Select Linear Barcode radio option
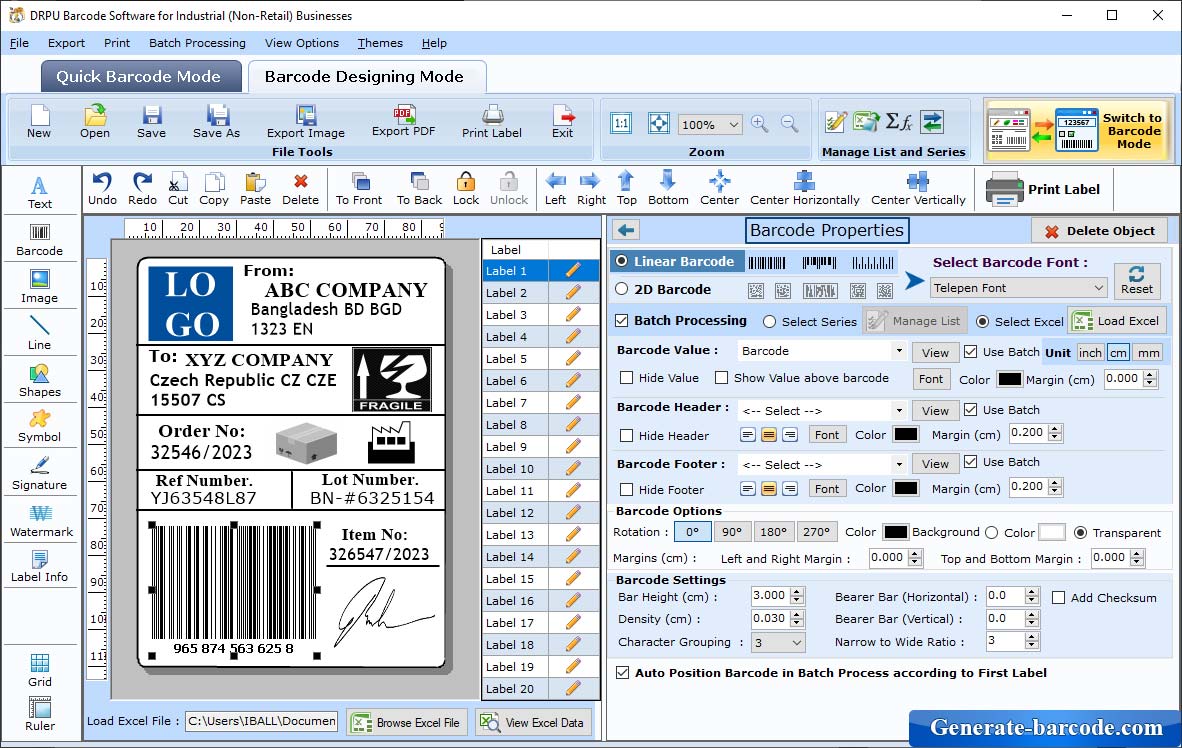 (x=621, y=261)
